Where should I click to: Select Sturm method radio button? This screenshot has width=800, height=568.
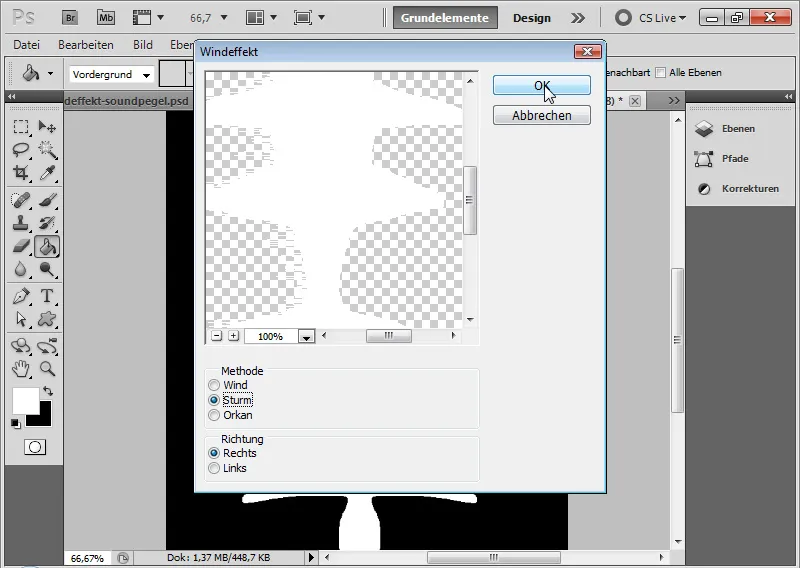pyautogui.click(x=214, y=400)
